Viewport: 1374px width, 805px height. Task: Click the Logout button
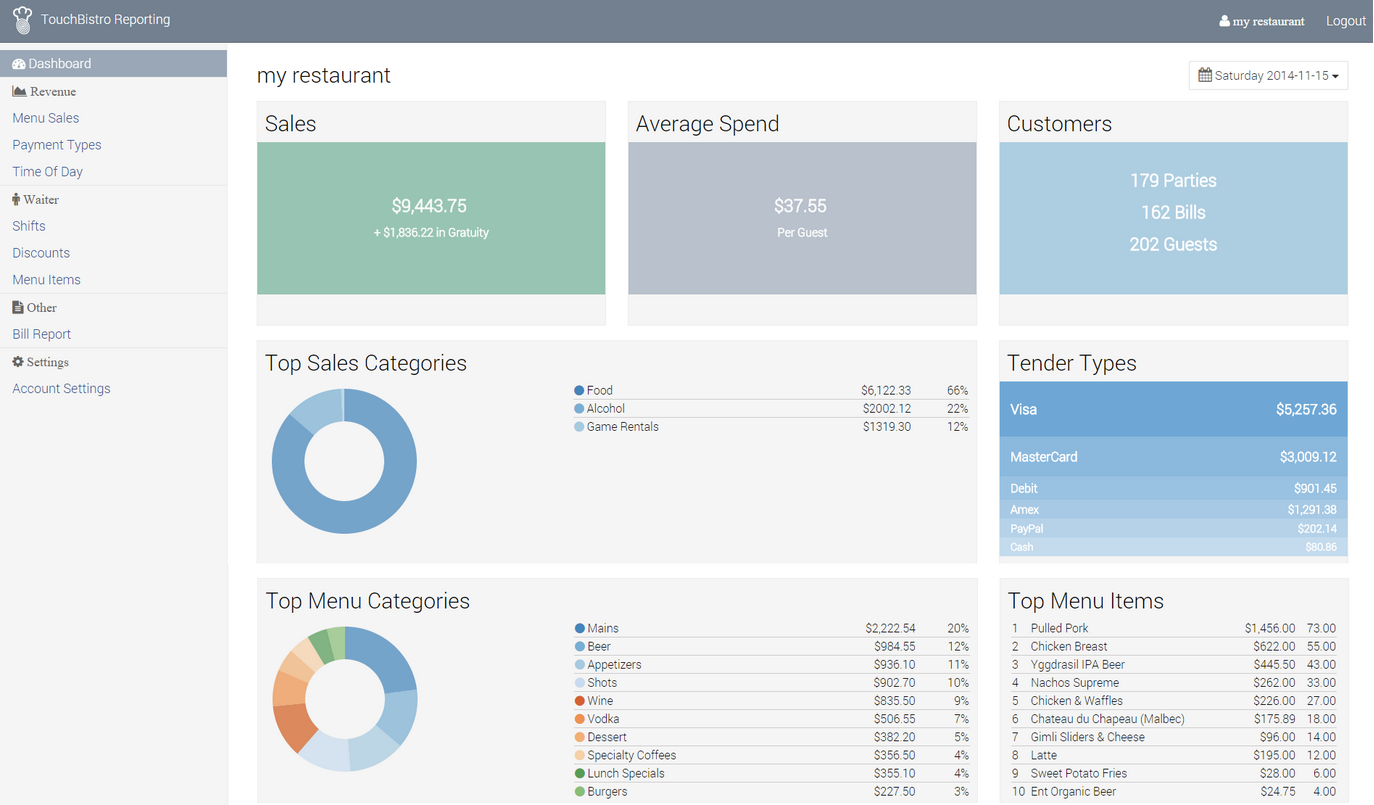pos(1345,20)
